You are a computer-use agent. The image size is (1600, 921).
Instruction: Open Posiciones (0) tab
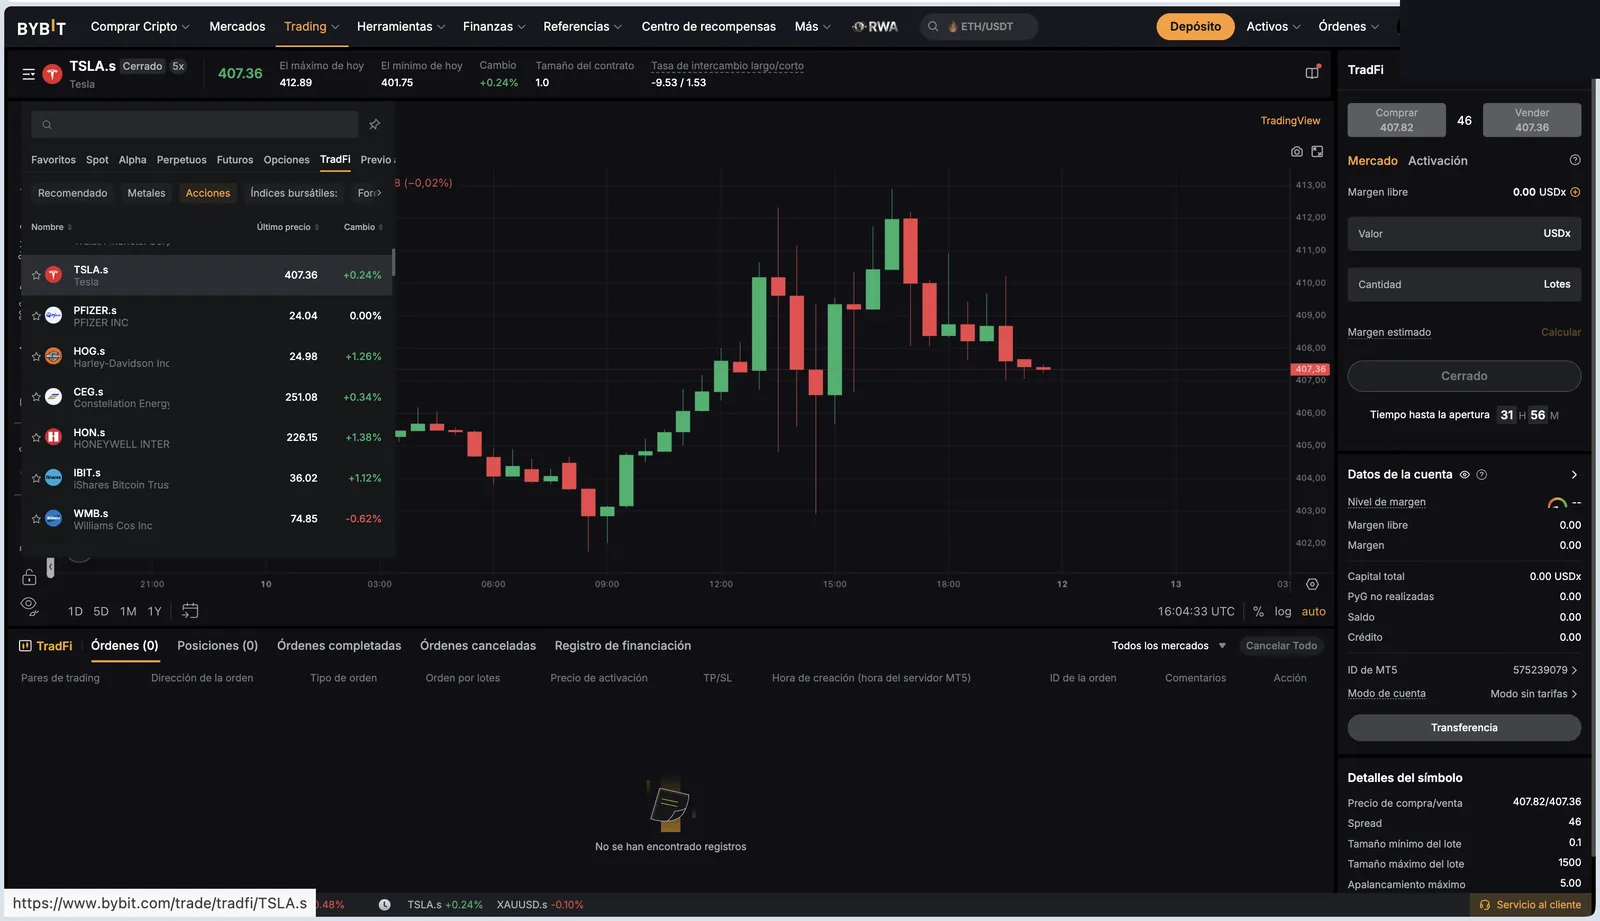point(217,646)
